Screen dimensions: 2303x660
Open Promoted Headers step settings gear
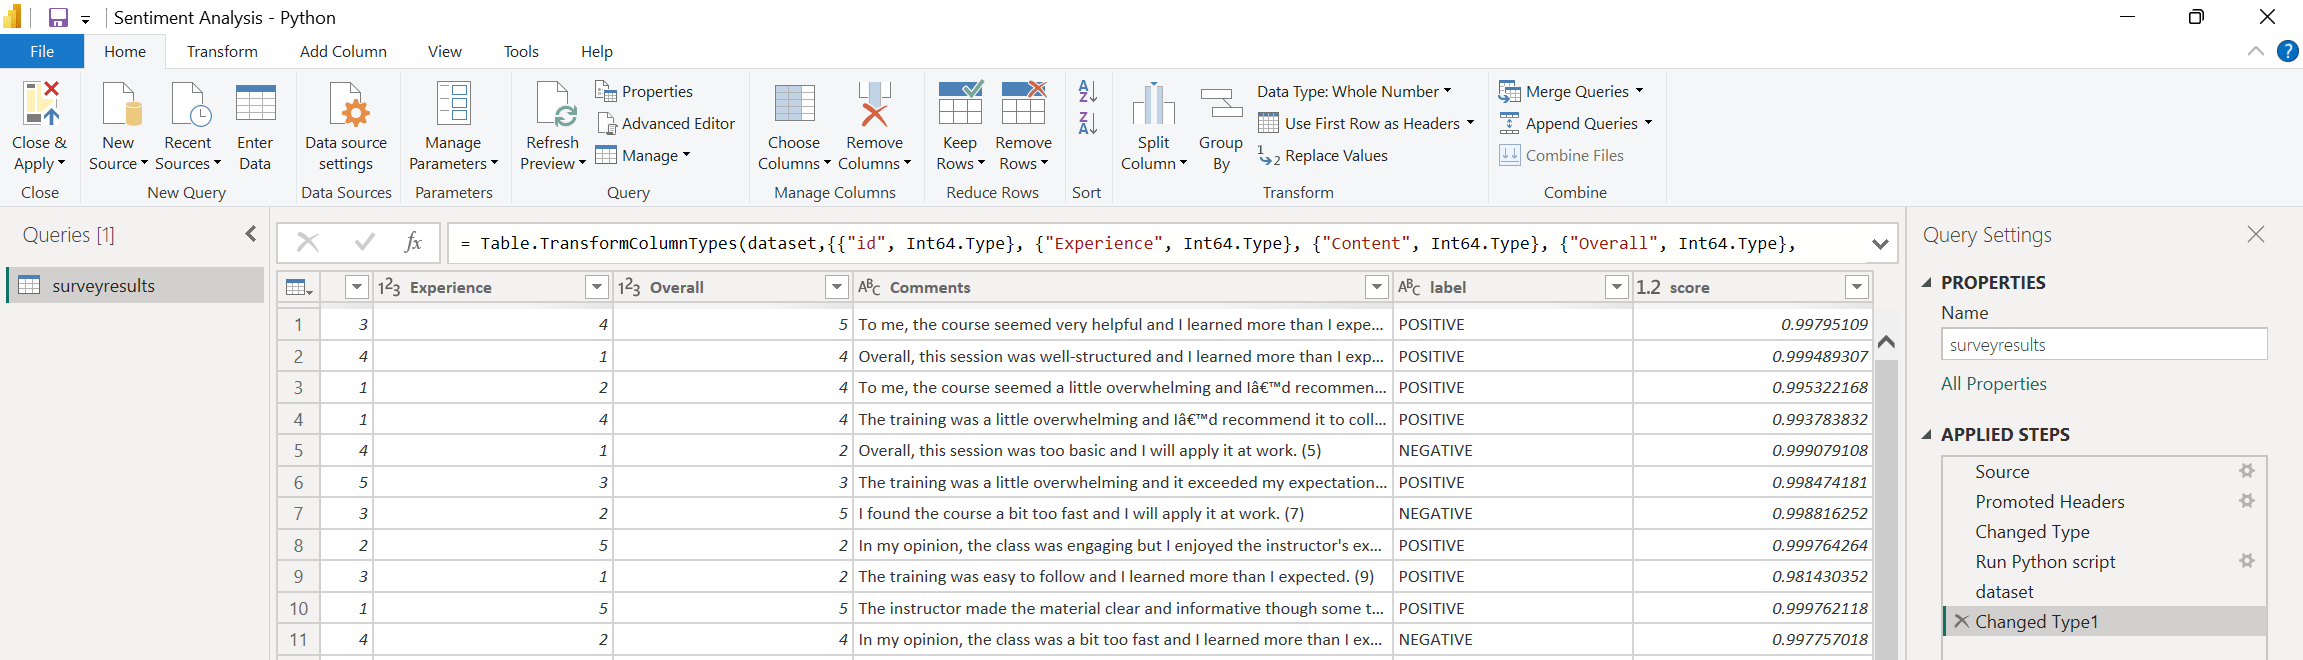(2247, 501)
